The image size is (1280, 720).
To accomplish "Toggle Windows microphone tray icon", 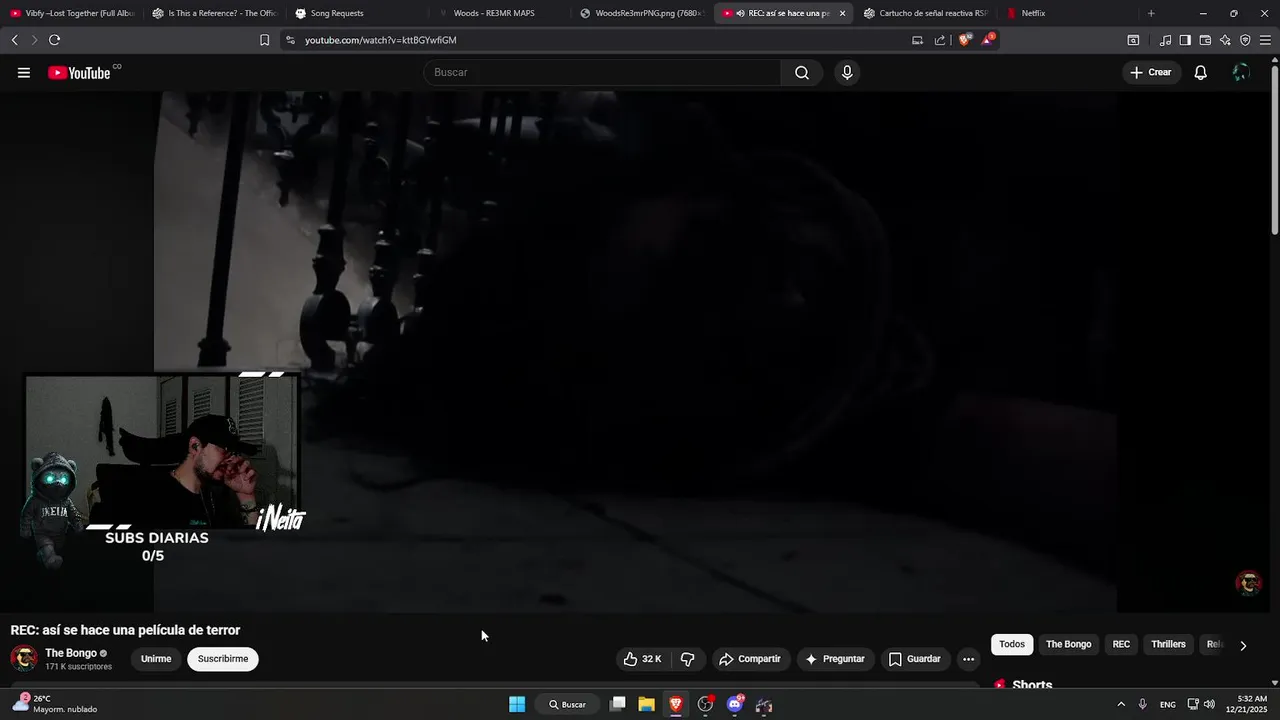I will click(1142, 704).
